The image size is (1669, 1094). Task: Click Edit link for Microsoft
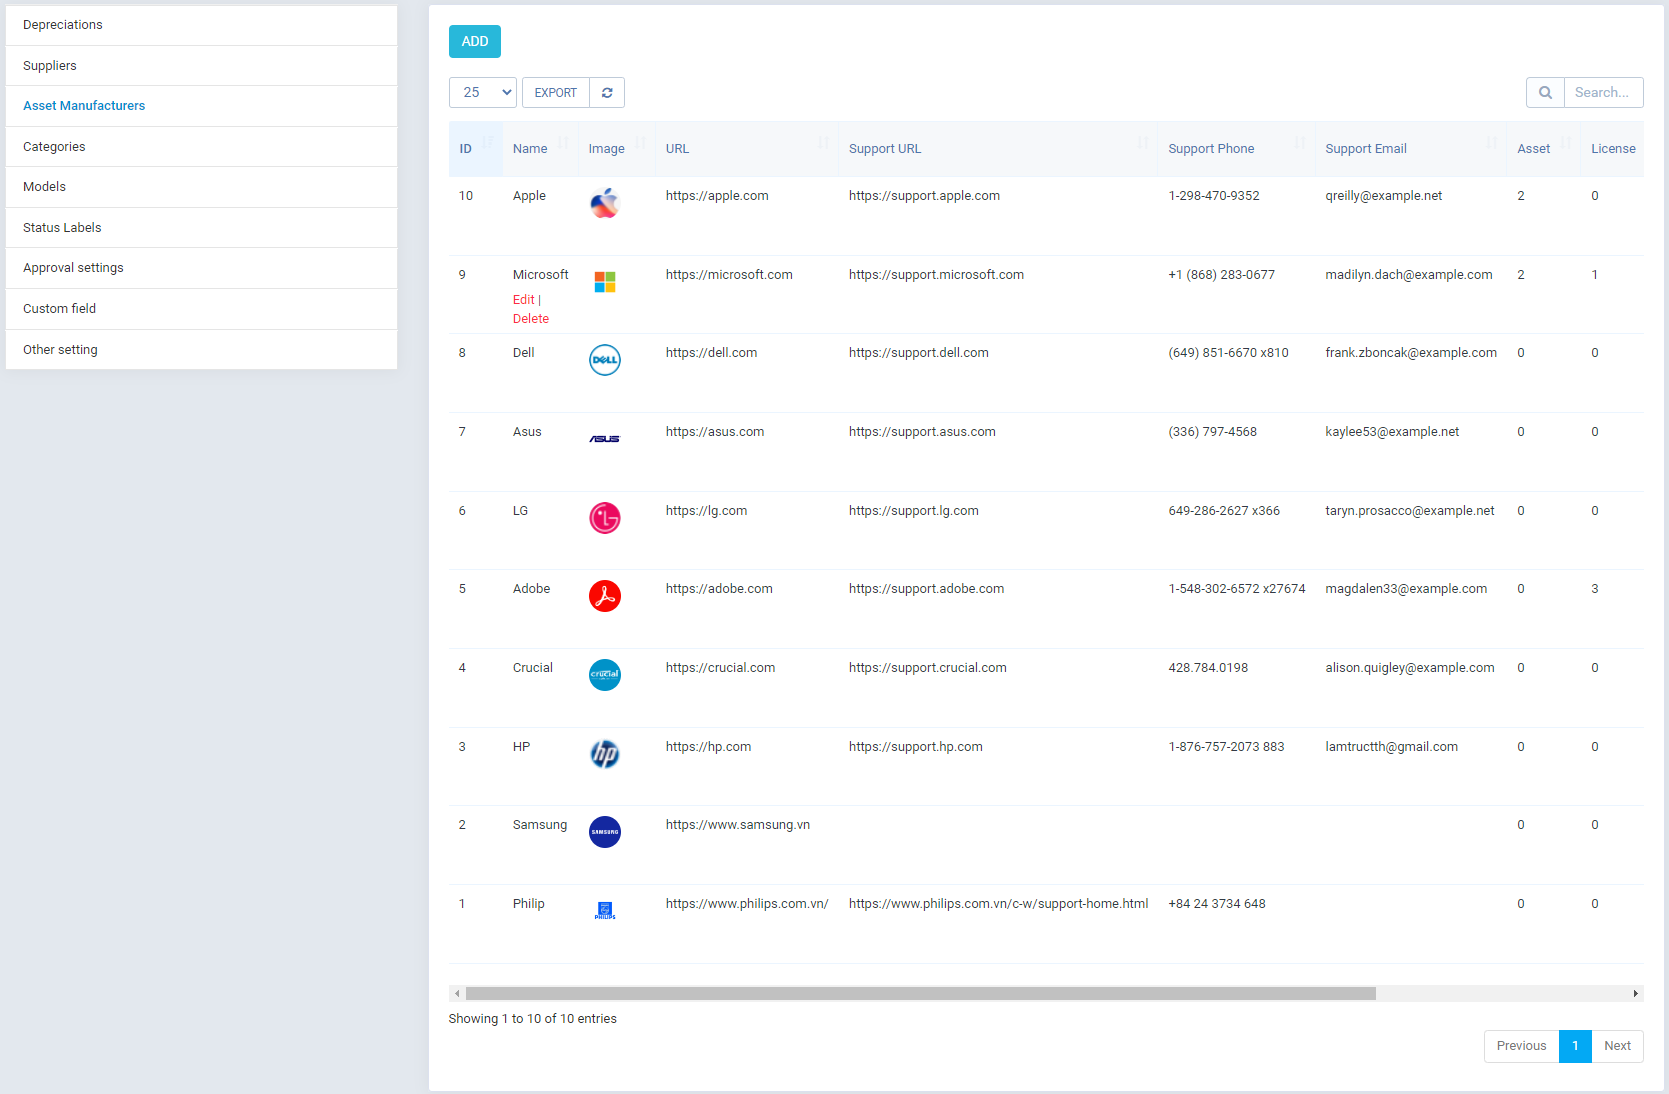(524, 300)
